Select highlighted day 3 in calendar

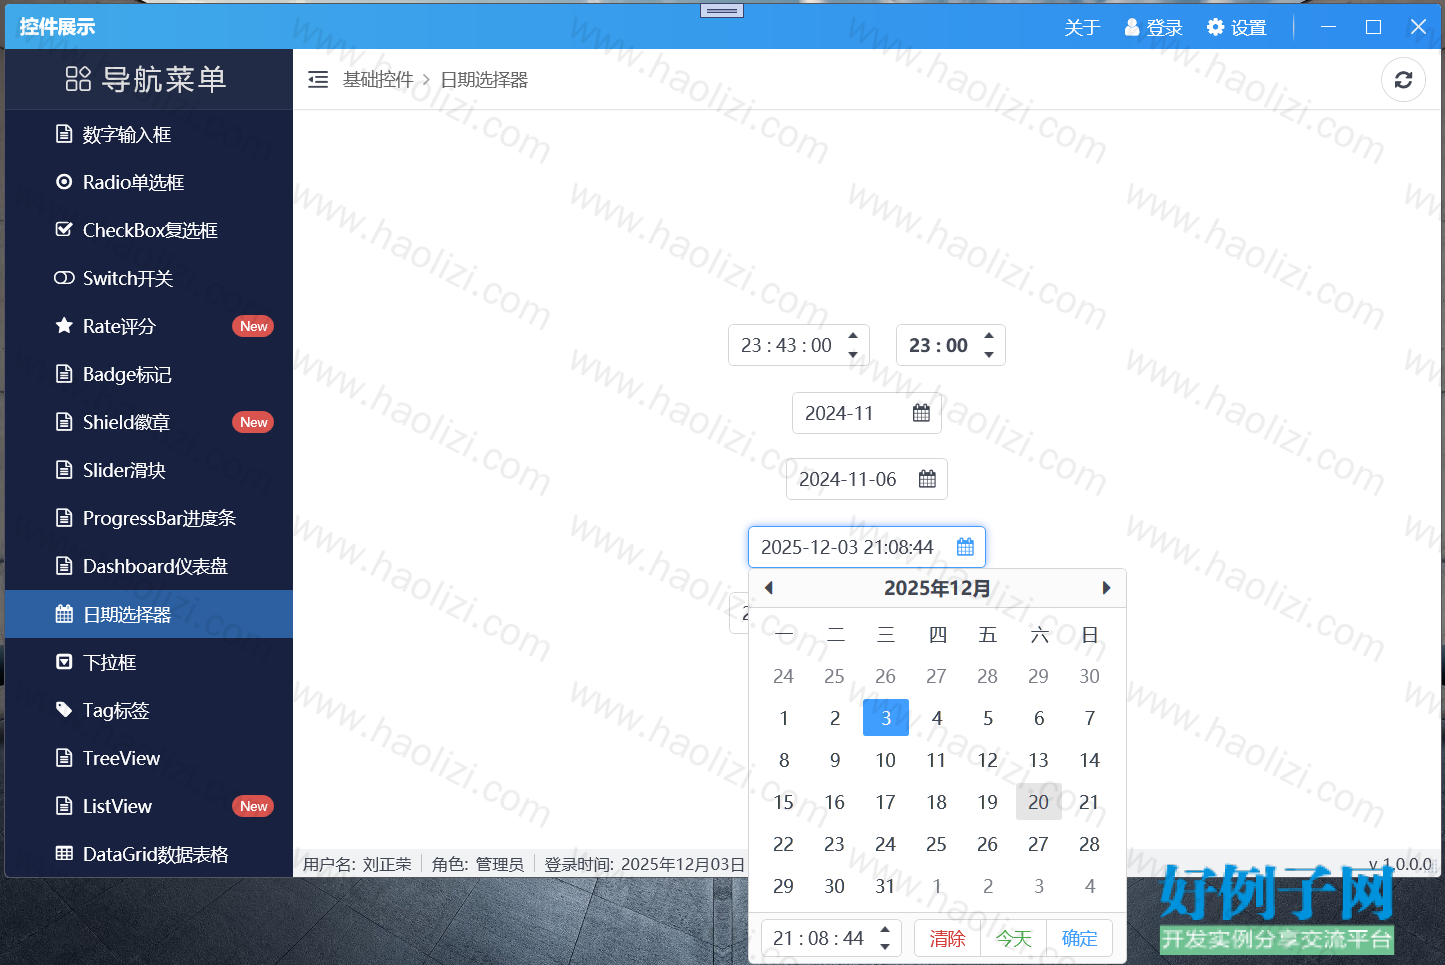coord(886,718)
